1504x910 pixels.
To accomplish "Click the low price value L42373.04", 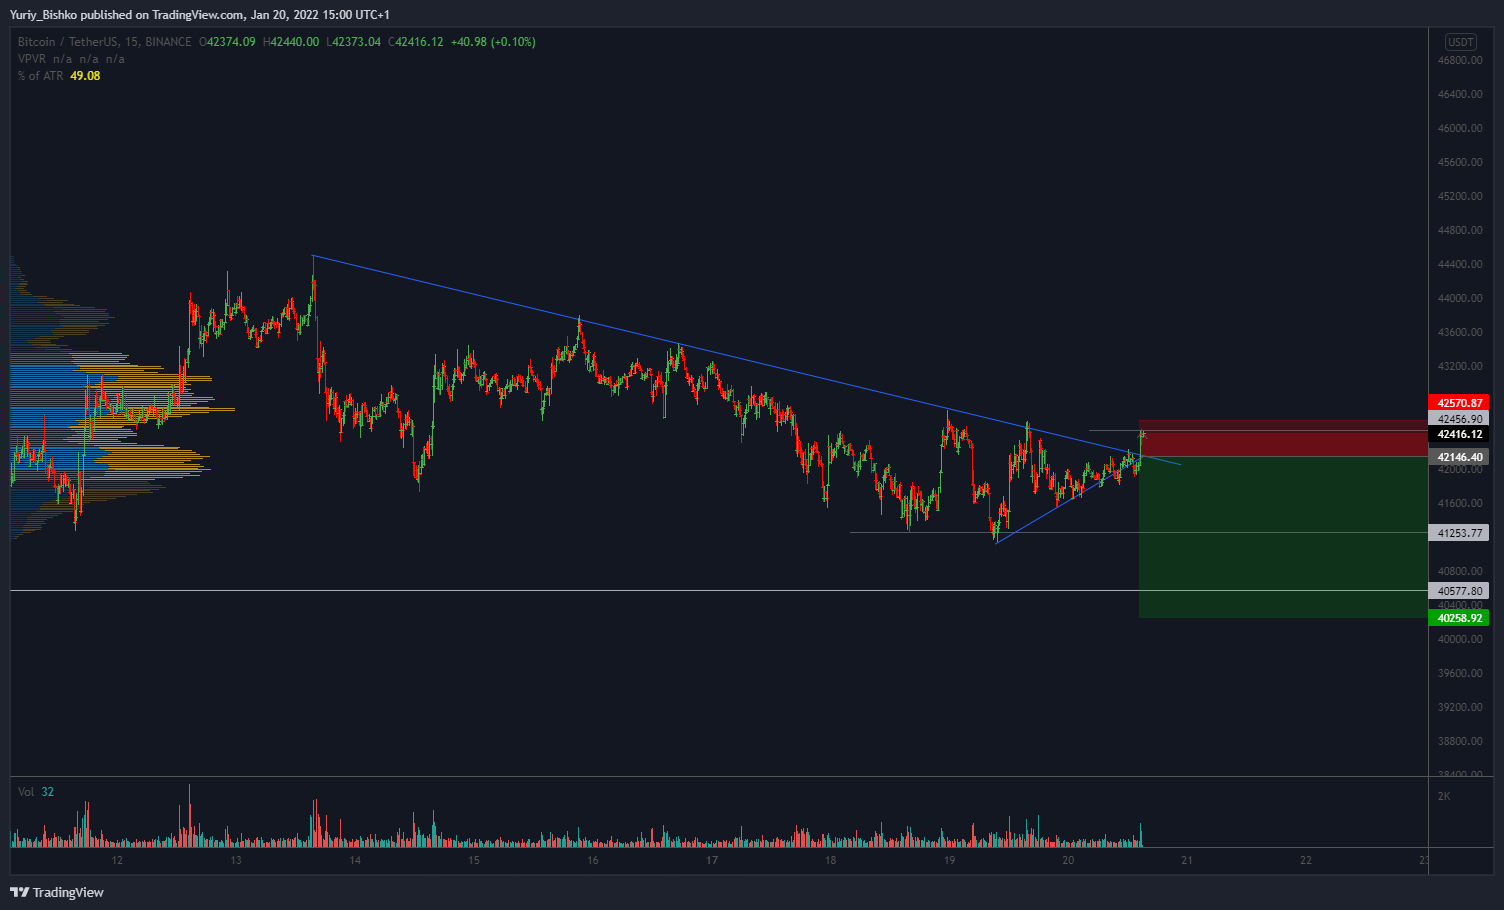I will [354, 42].
